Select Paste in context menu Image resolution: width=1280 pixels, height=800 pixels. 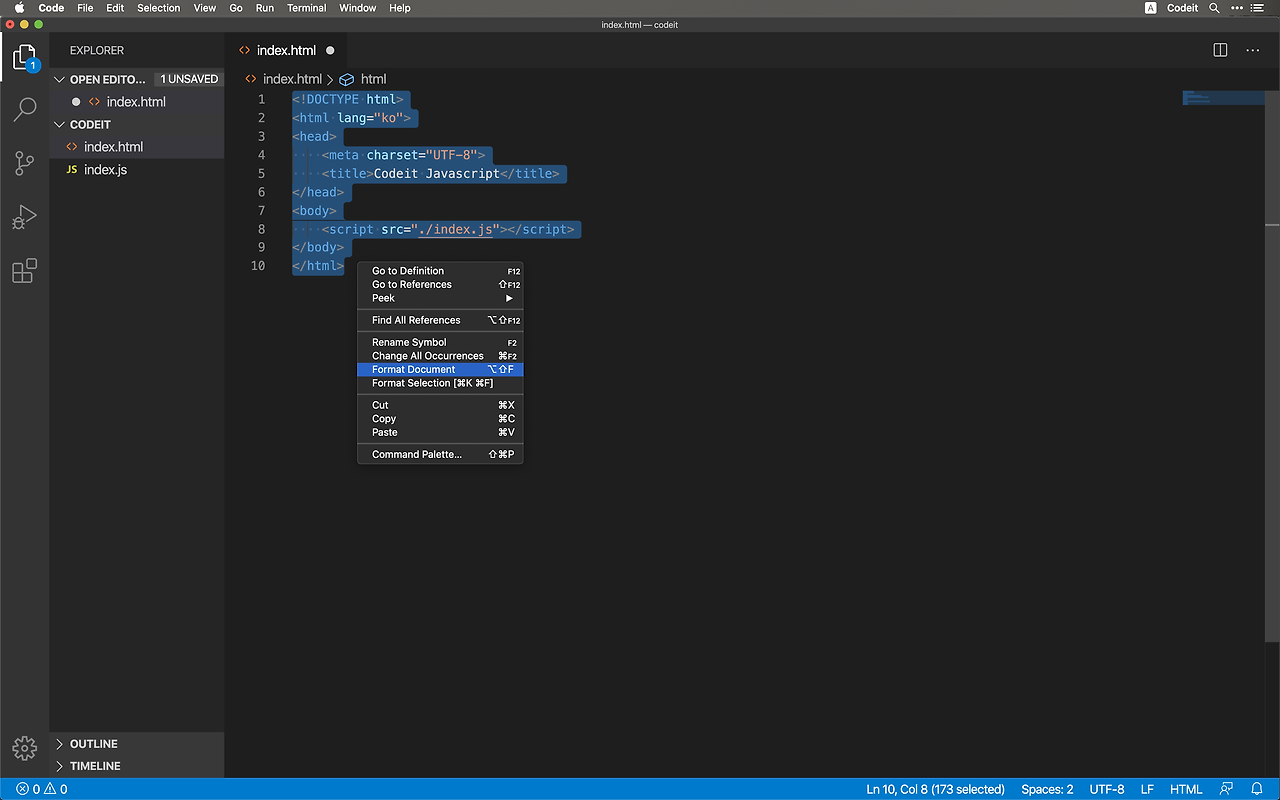(440, 432)
